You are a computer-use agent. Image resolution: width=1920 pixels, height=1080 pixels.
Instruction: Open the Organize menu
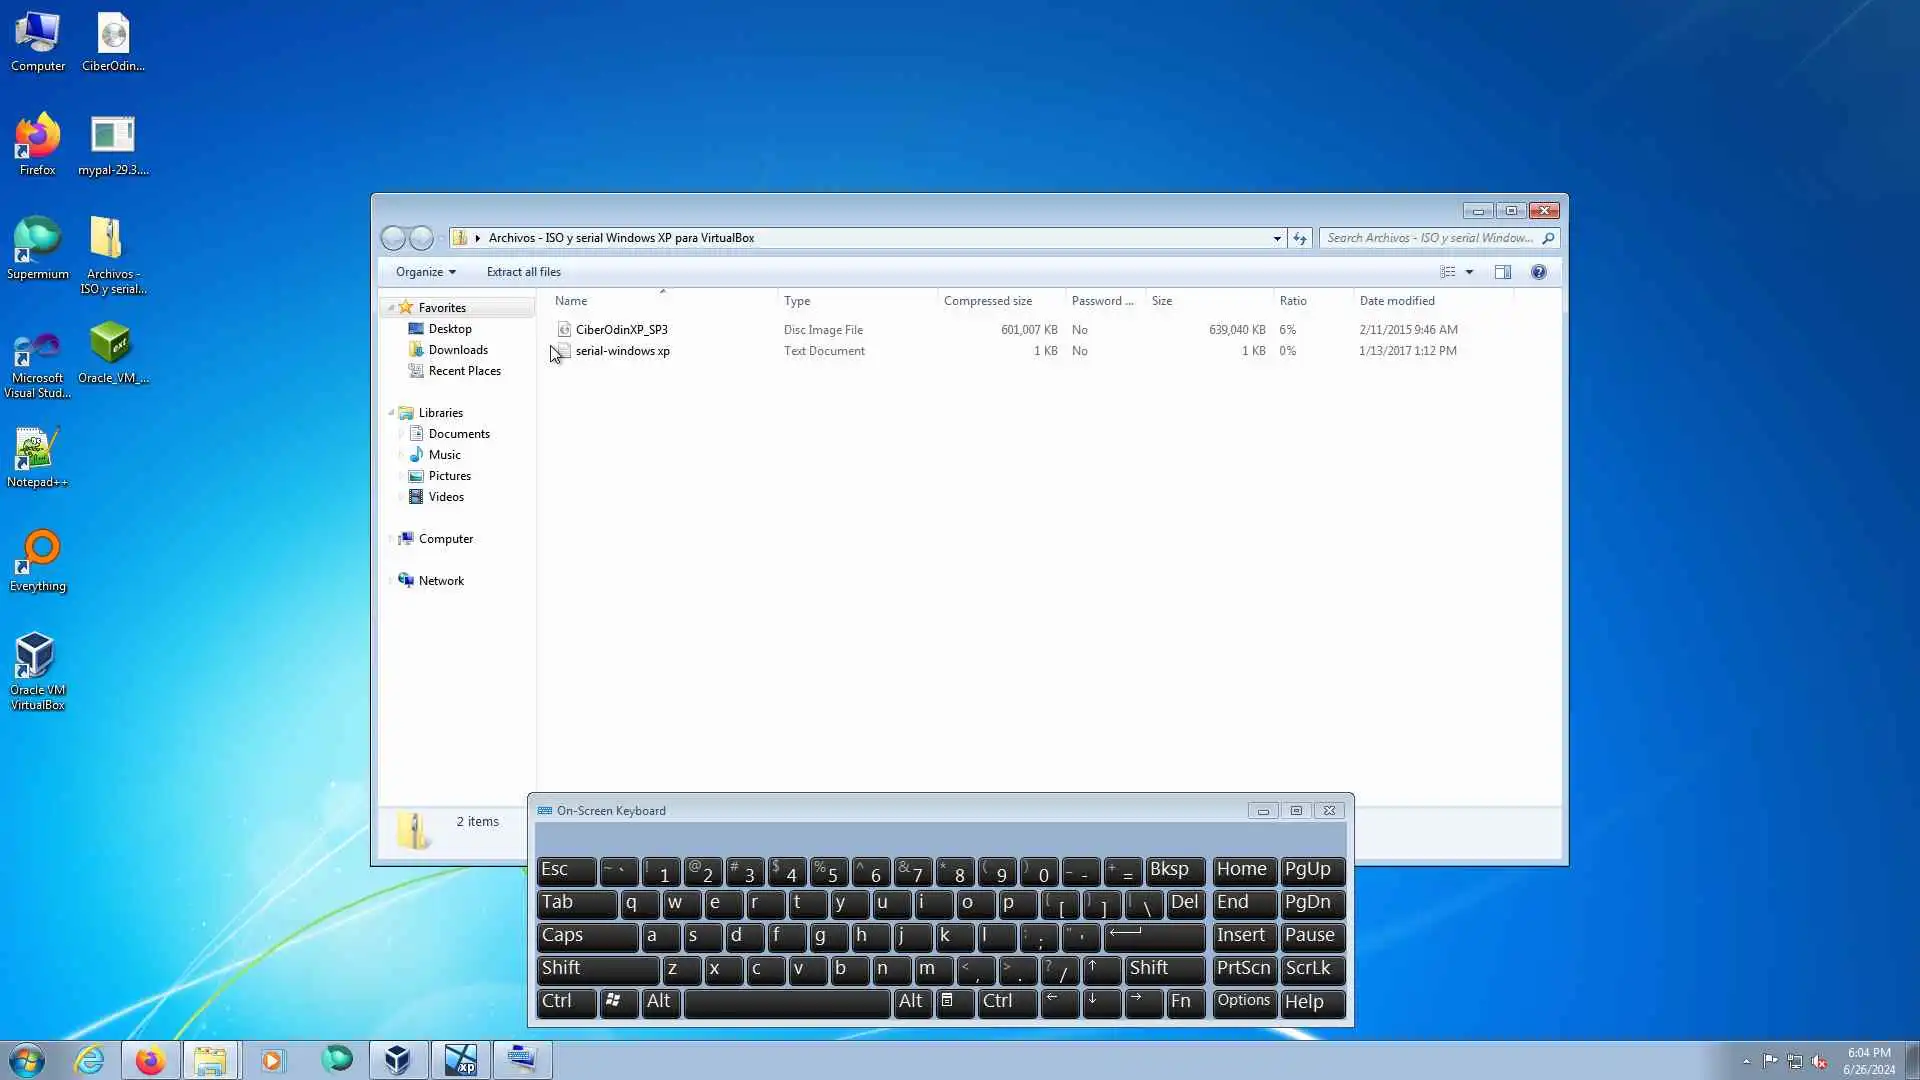click(425, 272)
